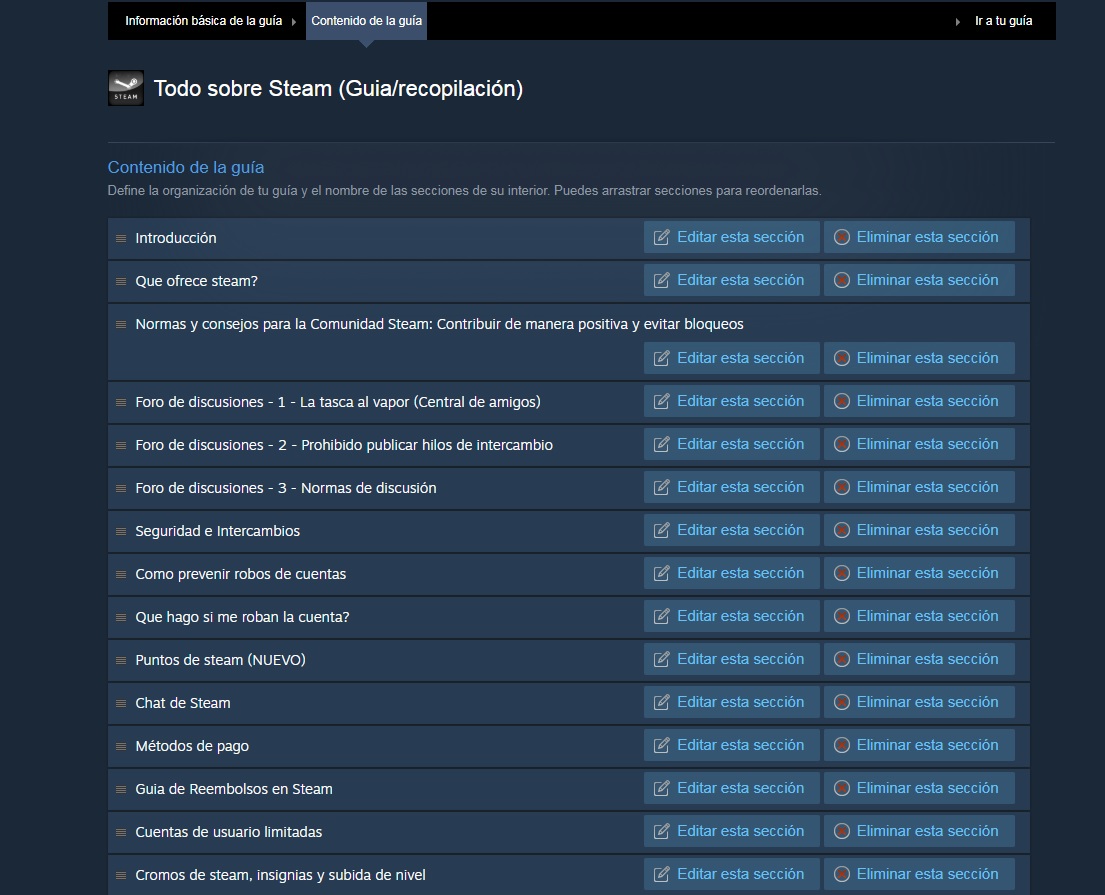Open the 'Información básica de la guía' tab
Image resolution: width=1105 pixels, height=895 pixels.
tap(204, 21)
